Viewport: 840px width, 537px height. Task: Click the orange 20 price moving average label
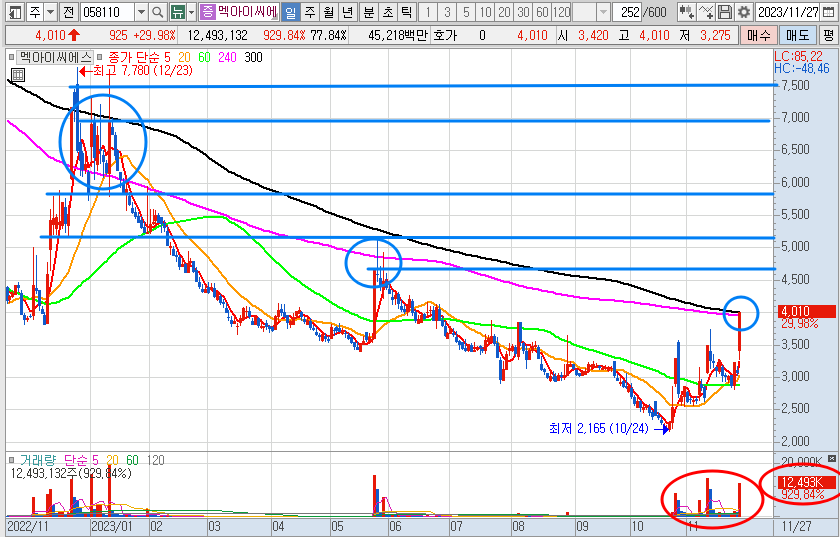184,57
